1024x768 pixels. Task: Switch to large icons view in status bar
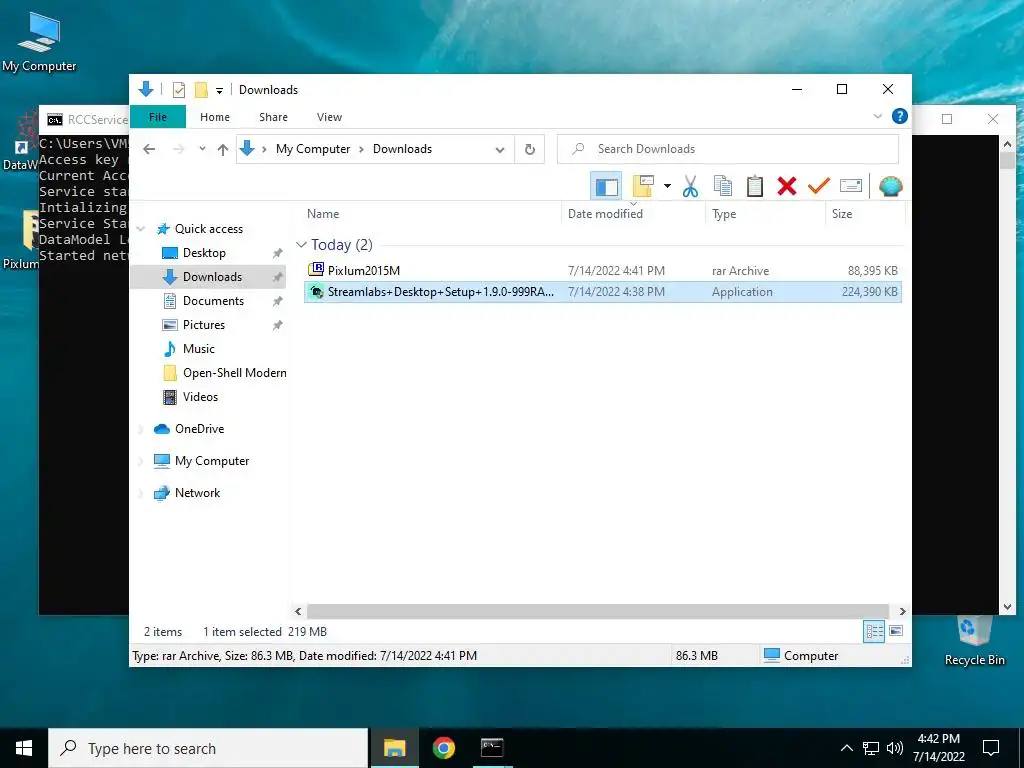tap(896, 632)
